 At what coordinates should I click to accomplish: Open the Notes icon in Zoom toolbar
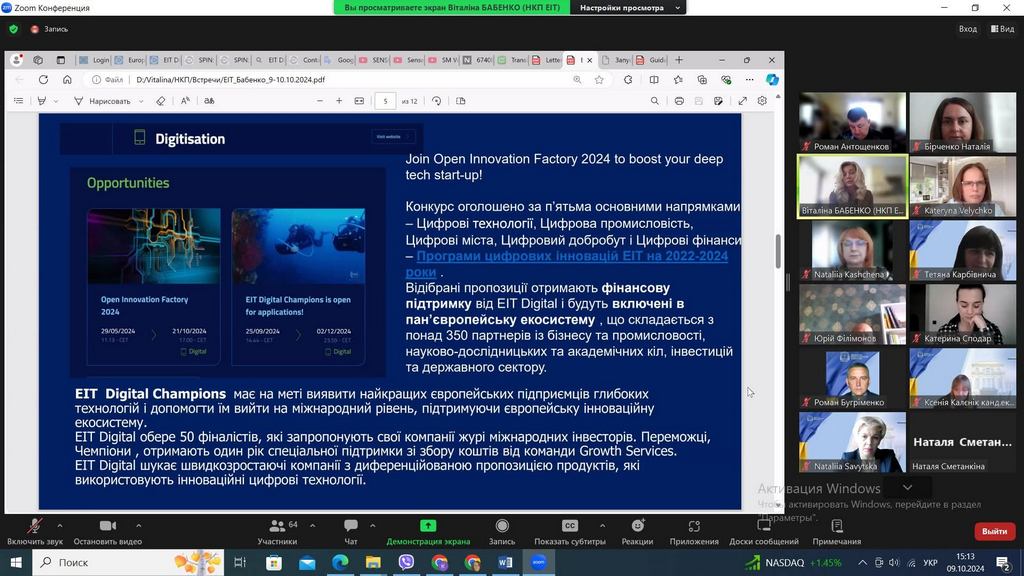[836, 527]
